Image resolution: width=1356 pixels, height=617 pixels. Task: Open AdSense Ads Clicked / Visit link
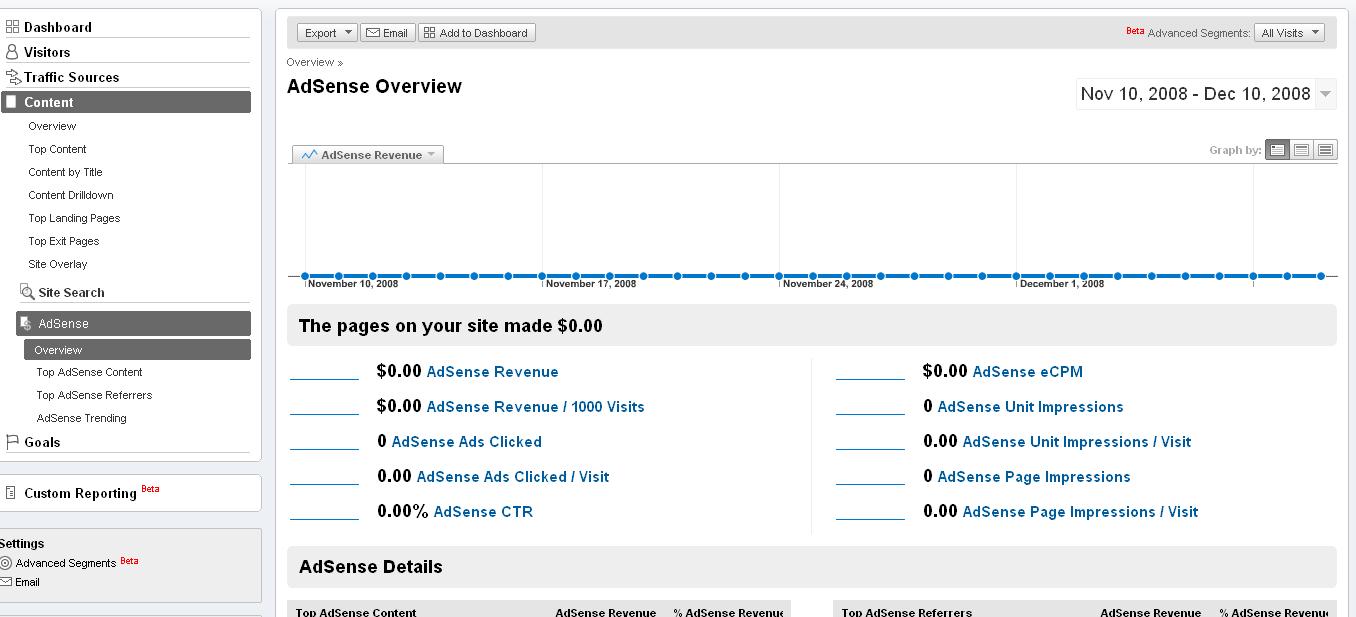point(512,477)
